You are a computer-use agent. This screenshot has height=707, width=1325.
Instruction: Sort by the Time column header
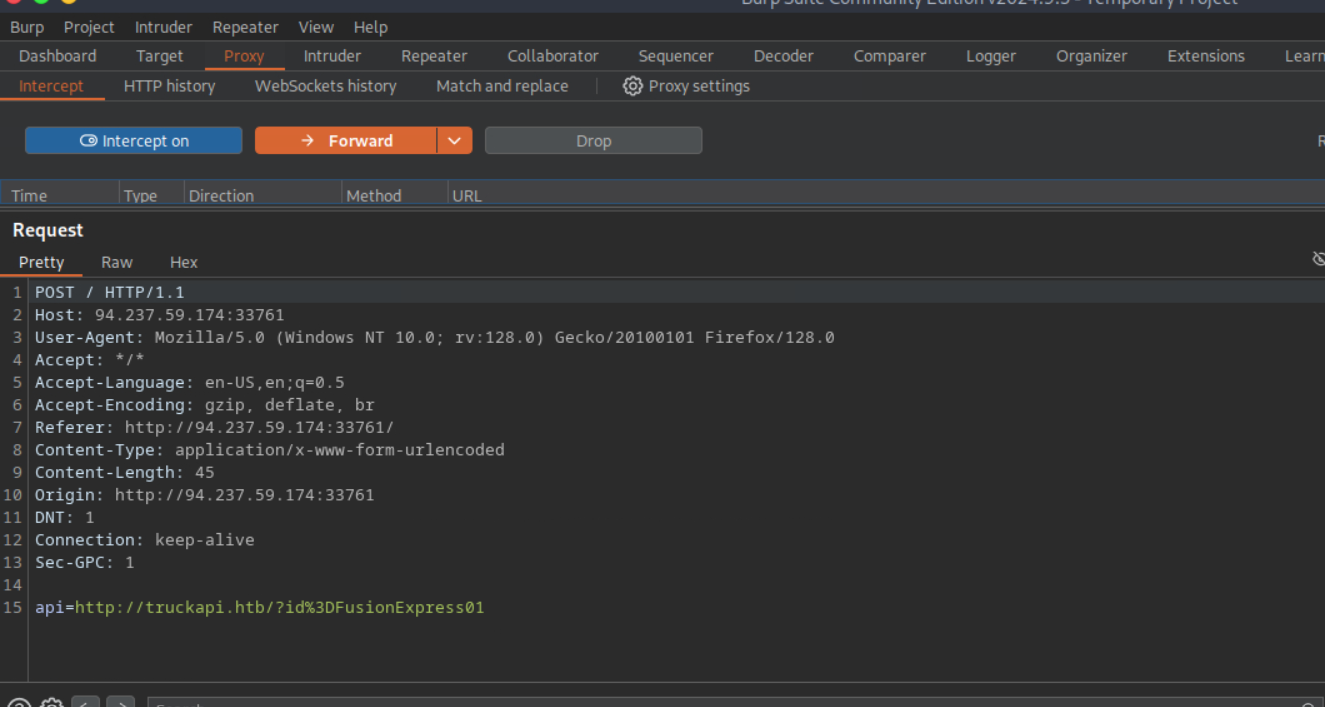[x=30, y=196]
